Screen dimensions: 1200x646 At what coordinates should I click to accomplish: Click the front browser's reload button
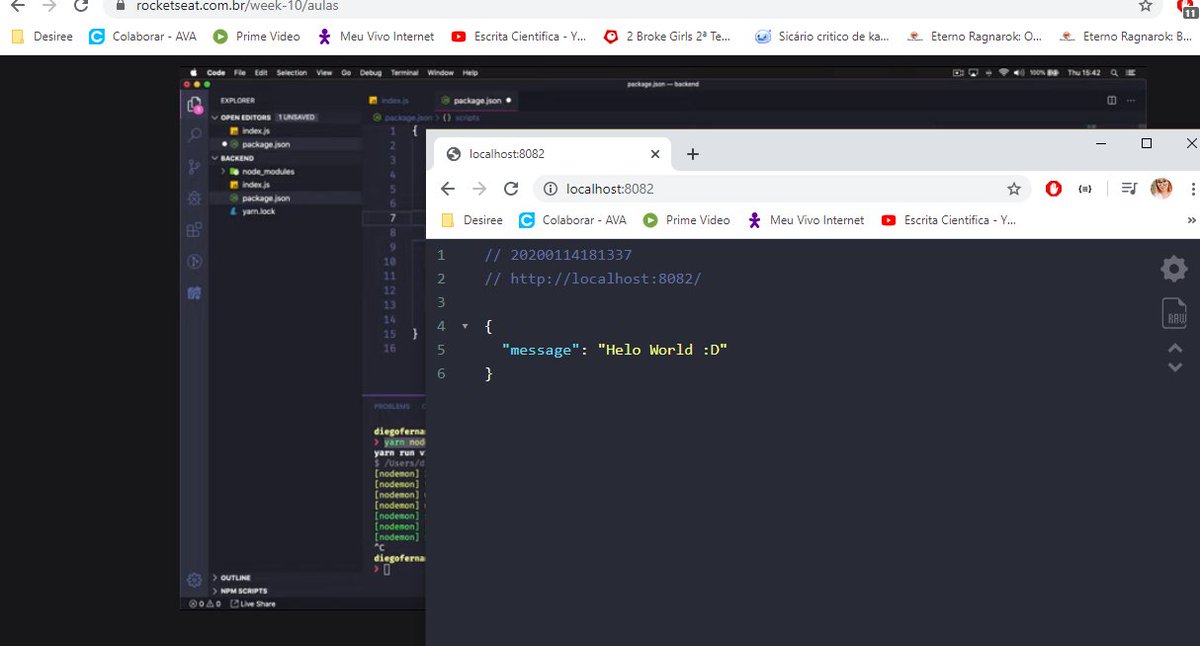511,189
